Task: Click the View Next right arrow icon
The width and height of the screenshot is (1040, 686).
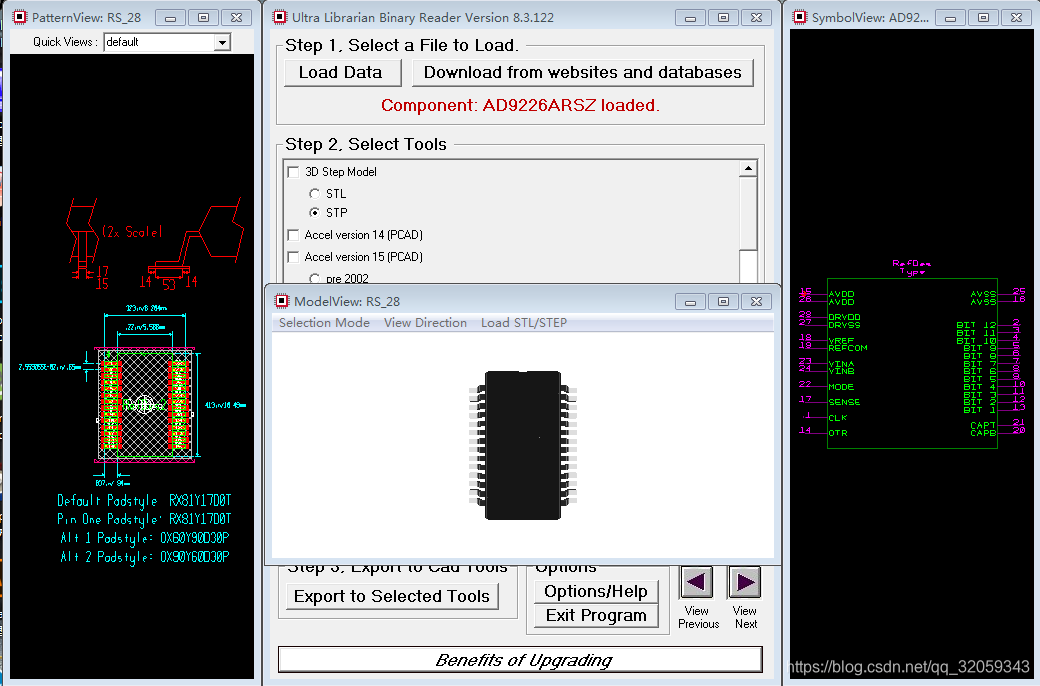Action: pyautogui.click(x=745, y=583)
